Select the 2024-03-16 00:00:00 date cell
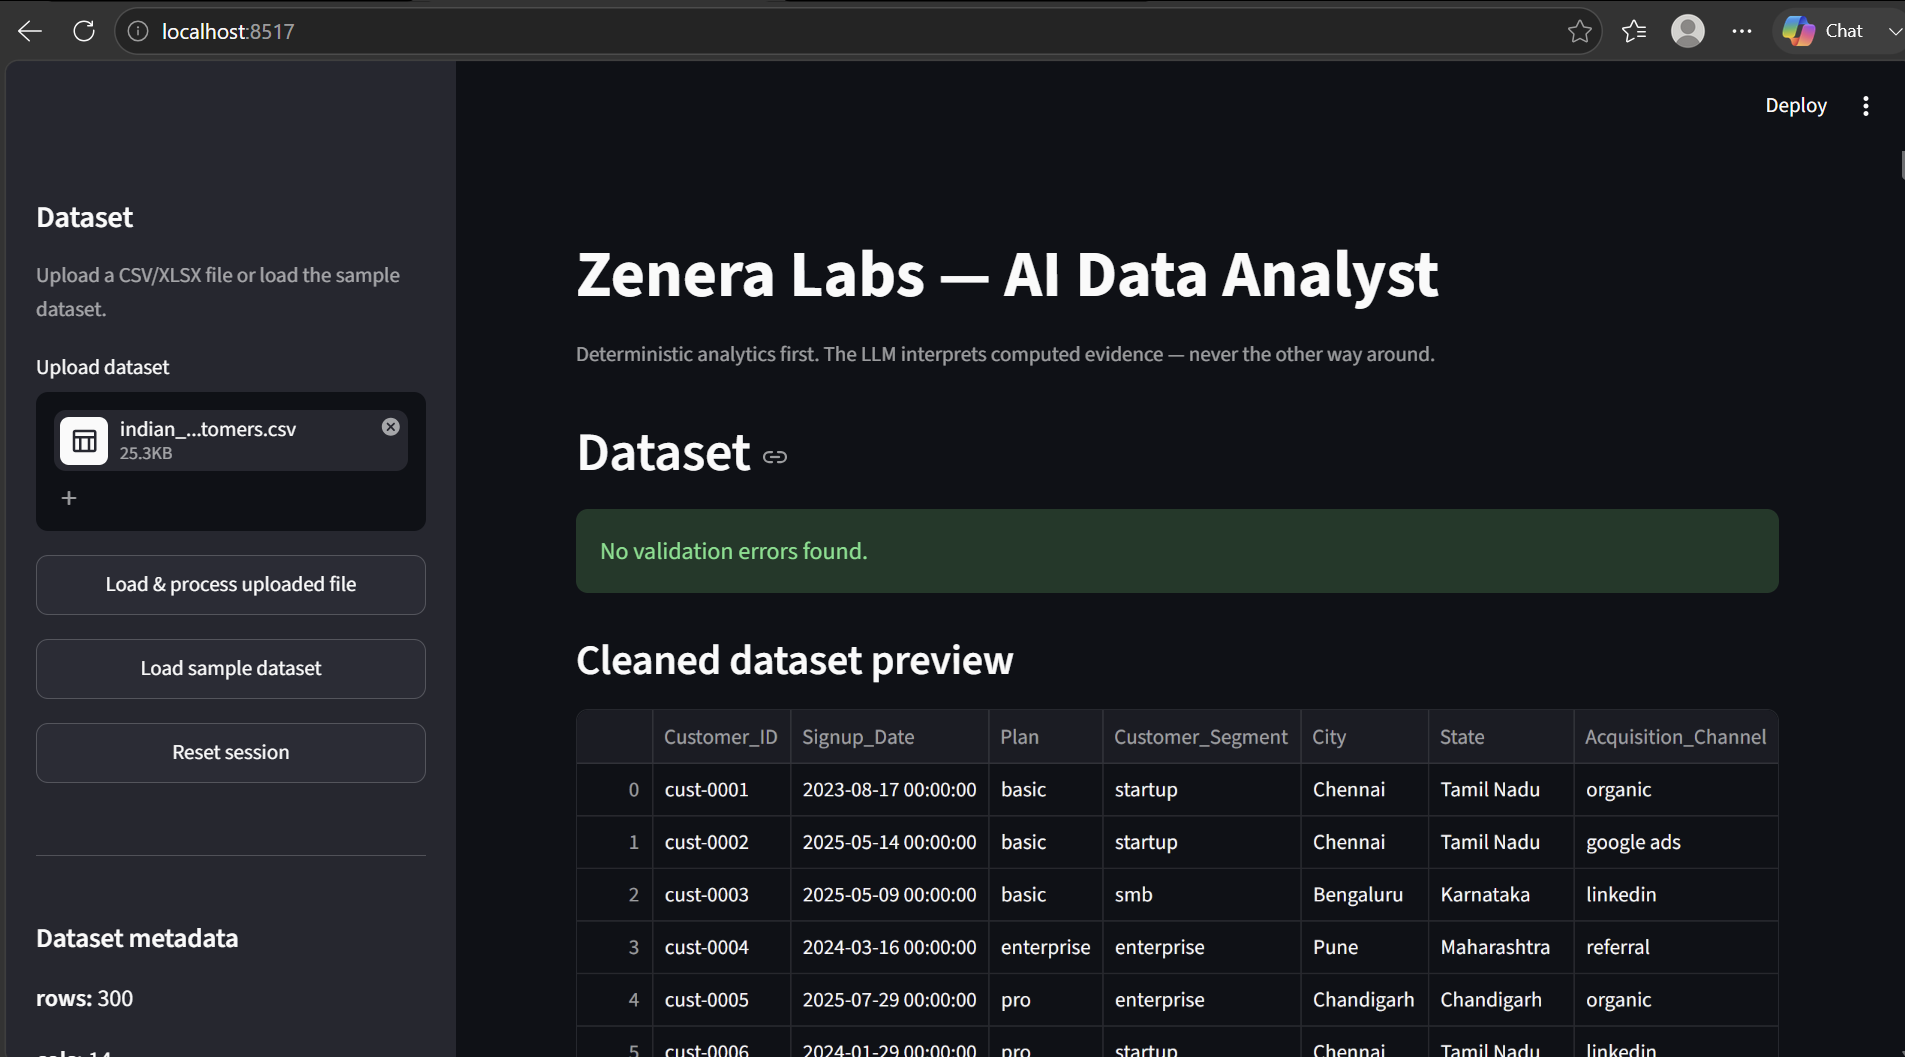This screenshot has height=1057, width=1905. coord(889,947)
